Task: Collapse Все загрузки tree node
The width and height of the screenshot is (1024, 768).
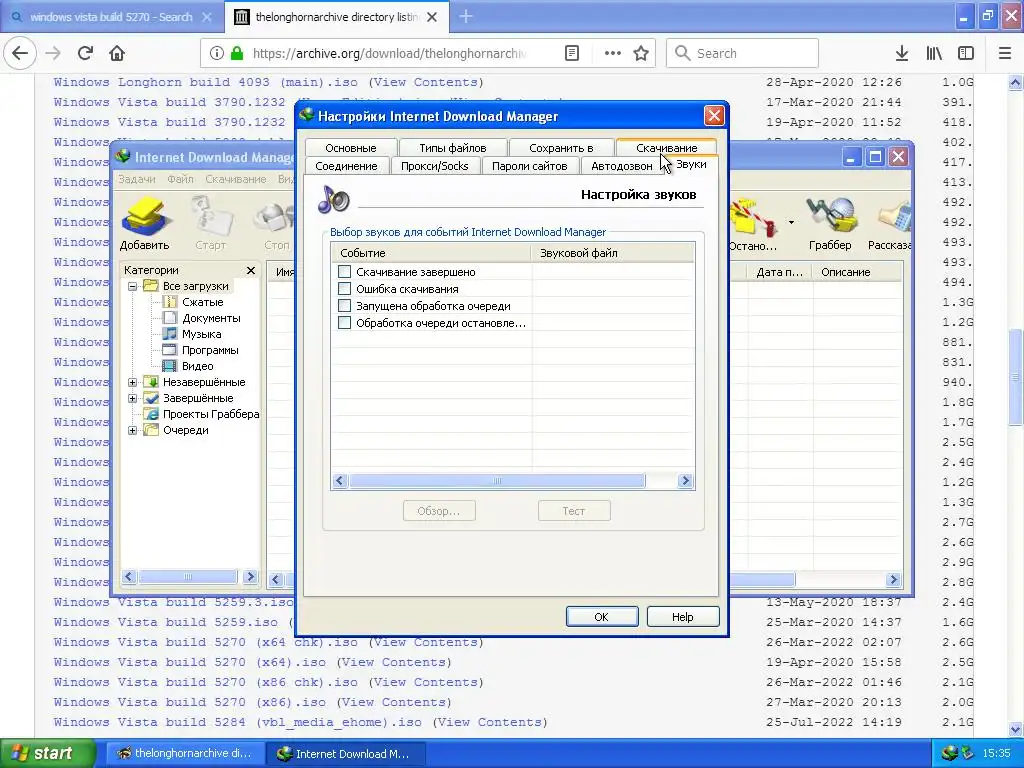Action: click(133, 286)
